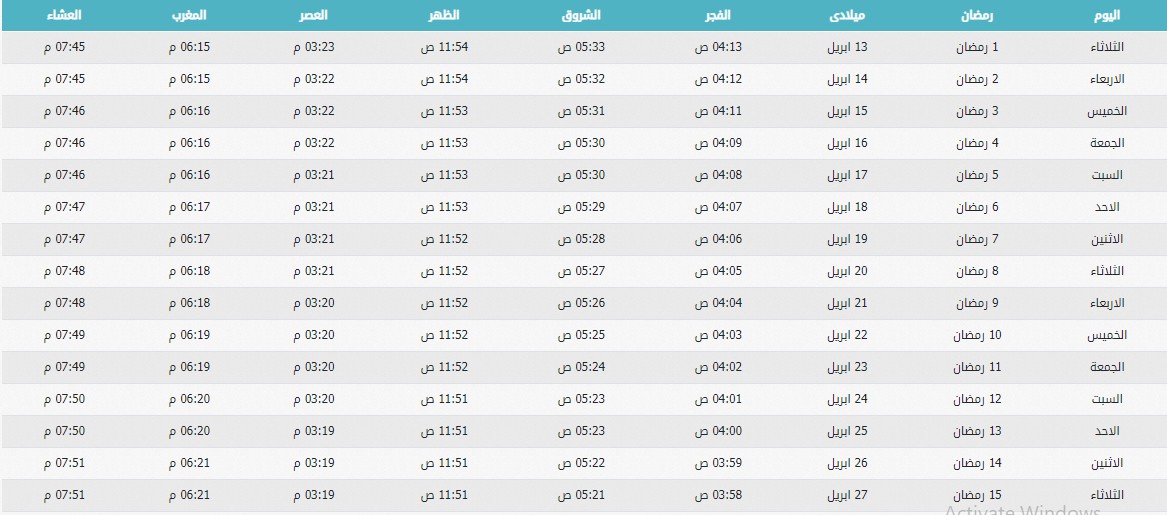Click the الظهر column header
This screenshot has height=515, width=1167.
click(x=444, y=15)
